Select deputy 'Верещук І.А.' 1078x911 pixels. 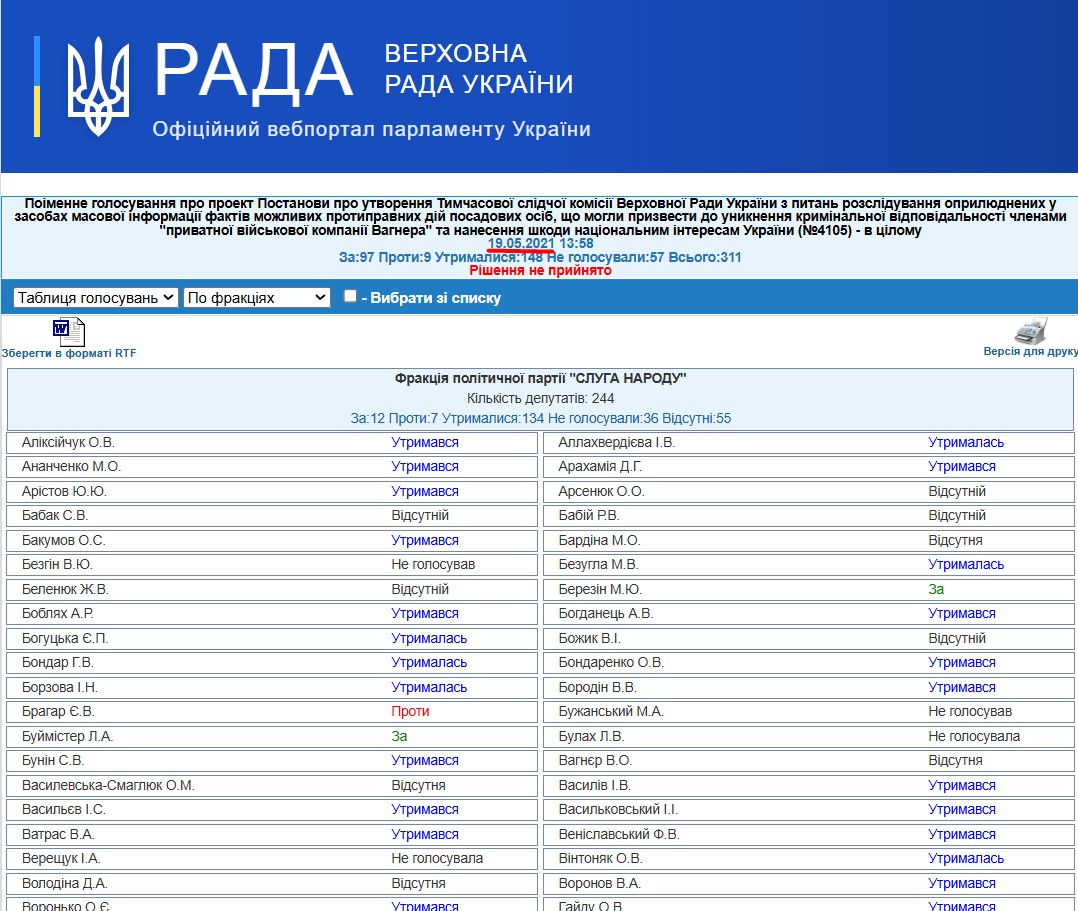60,858
